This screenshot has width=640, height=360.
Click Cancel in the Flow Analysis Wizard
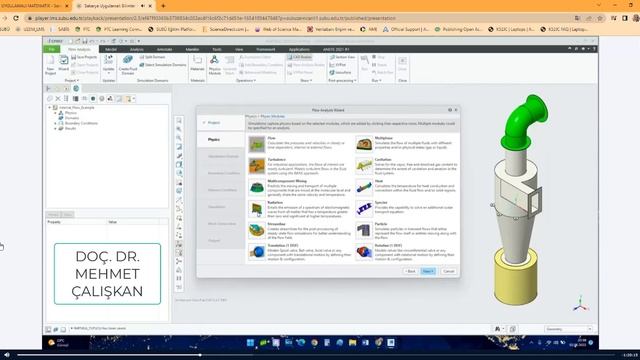pos(449,271)
